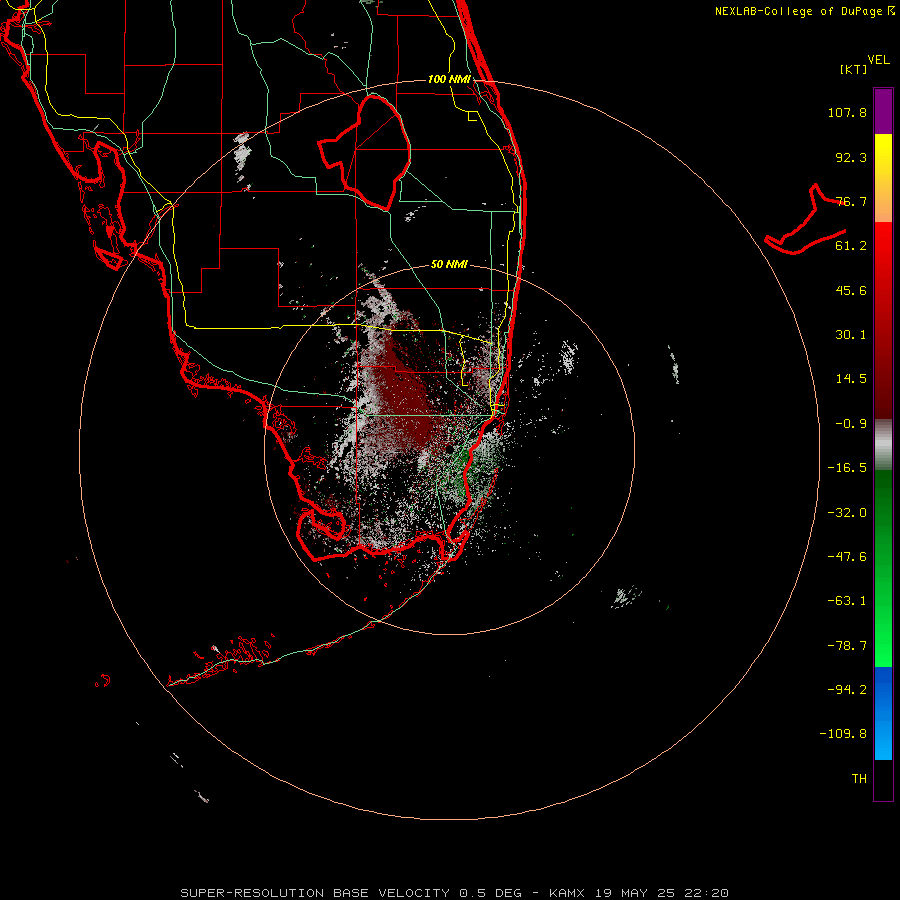Click the VEL legend title
Image resolution: width=900 pixels, height=900 pixels.
click(x=878, y=60)
